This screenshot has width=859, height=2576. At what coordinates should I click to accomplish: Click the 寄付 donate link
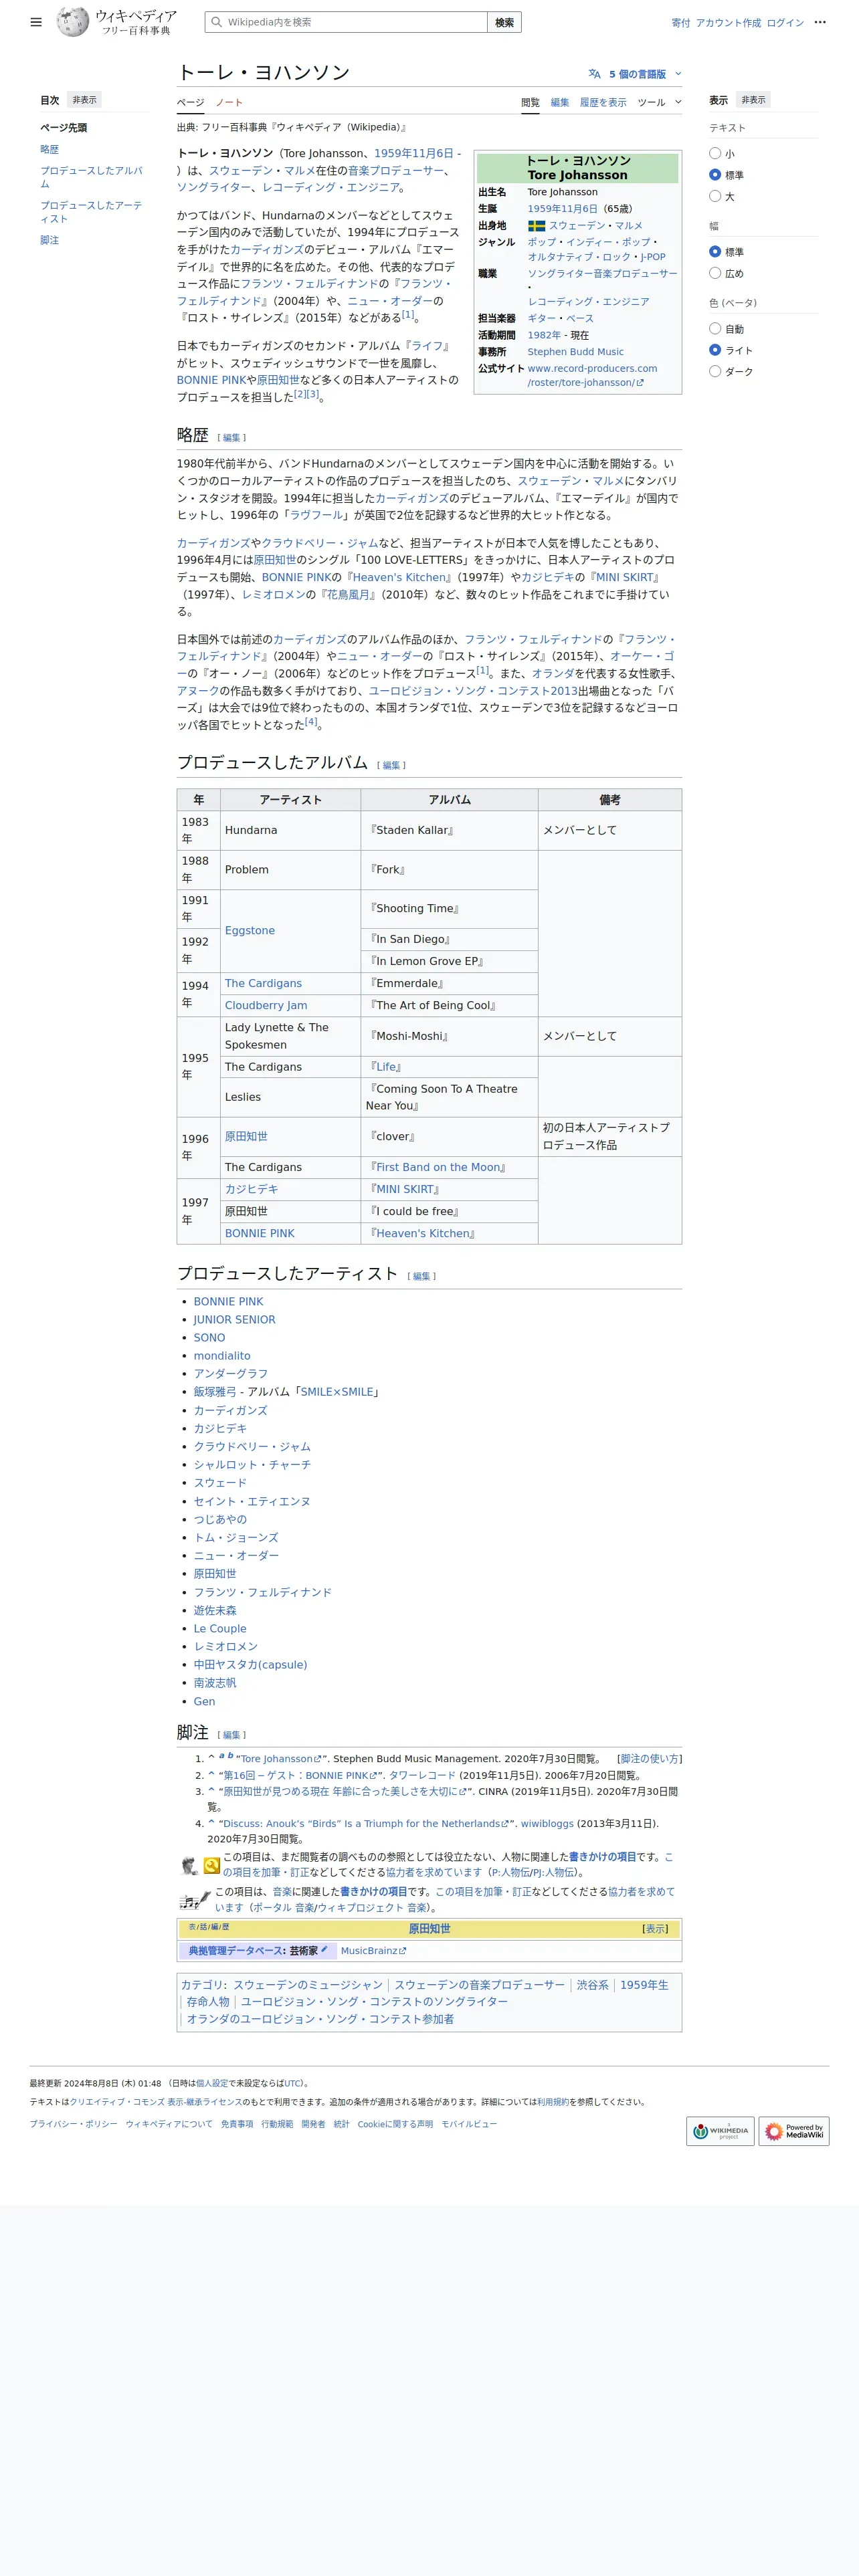[x=680, y=22]
